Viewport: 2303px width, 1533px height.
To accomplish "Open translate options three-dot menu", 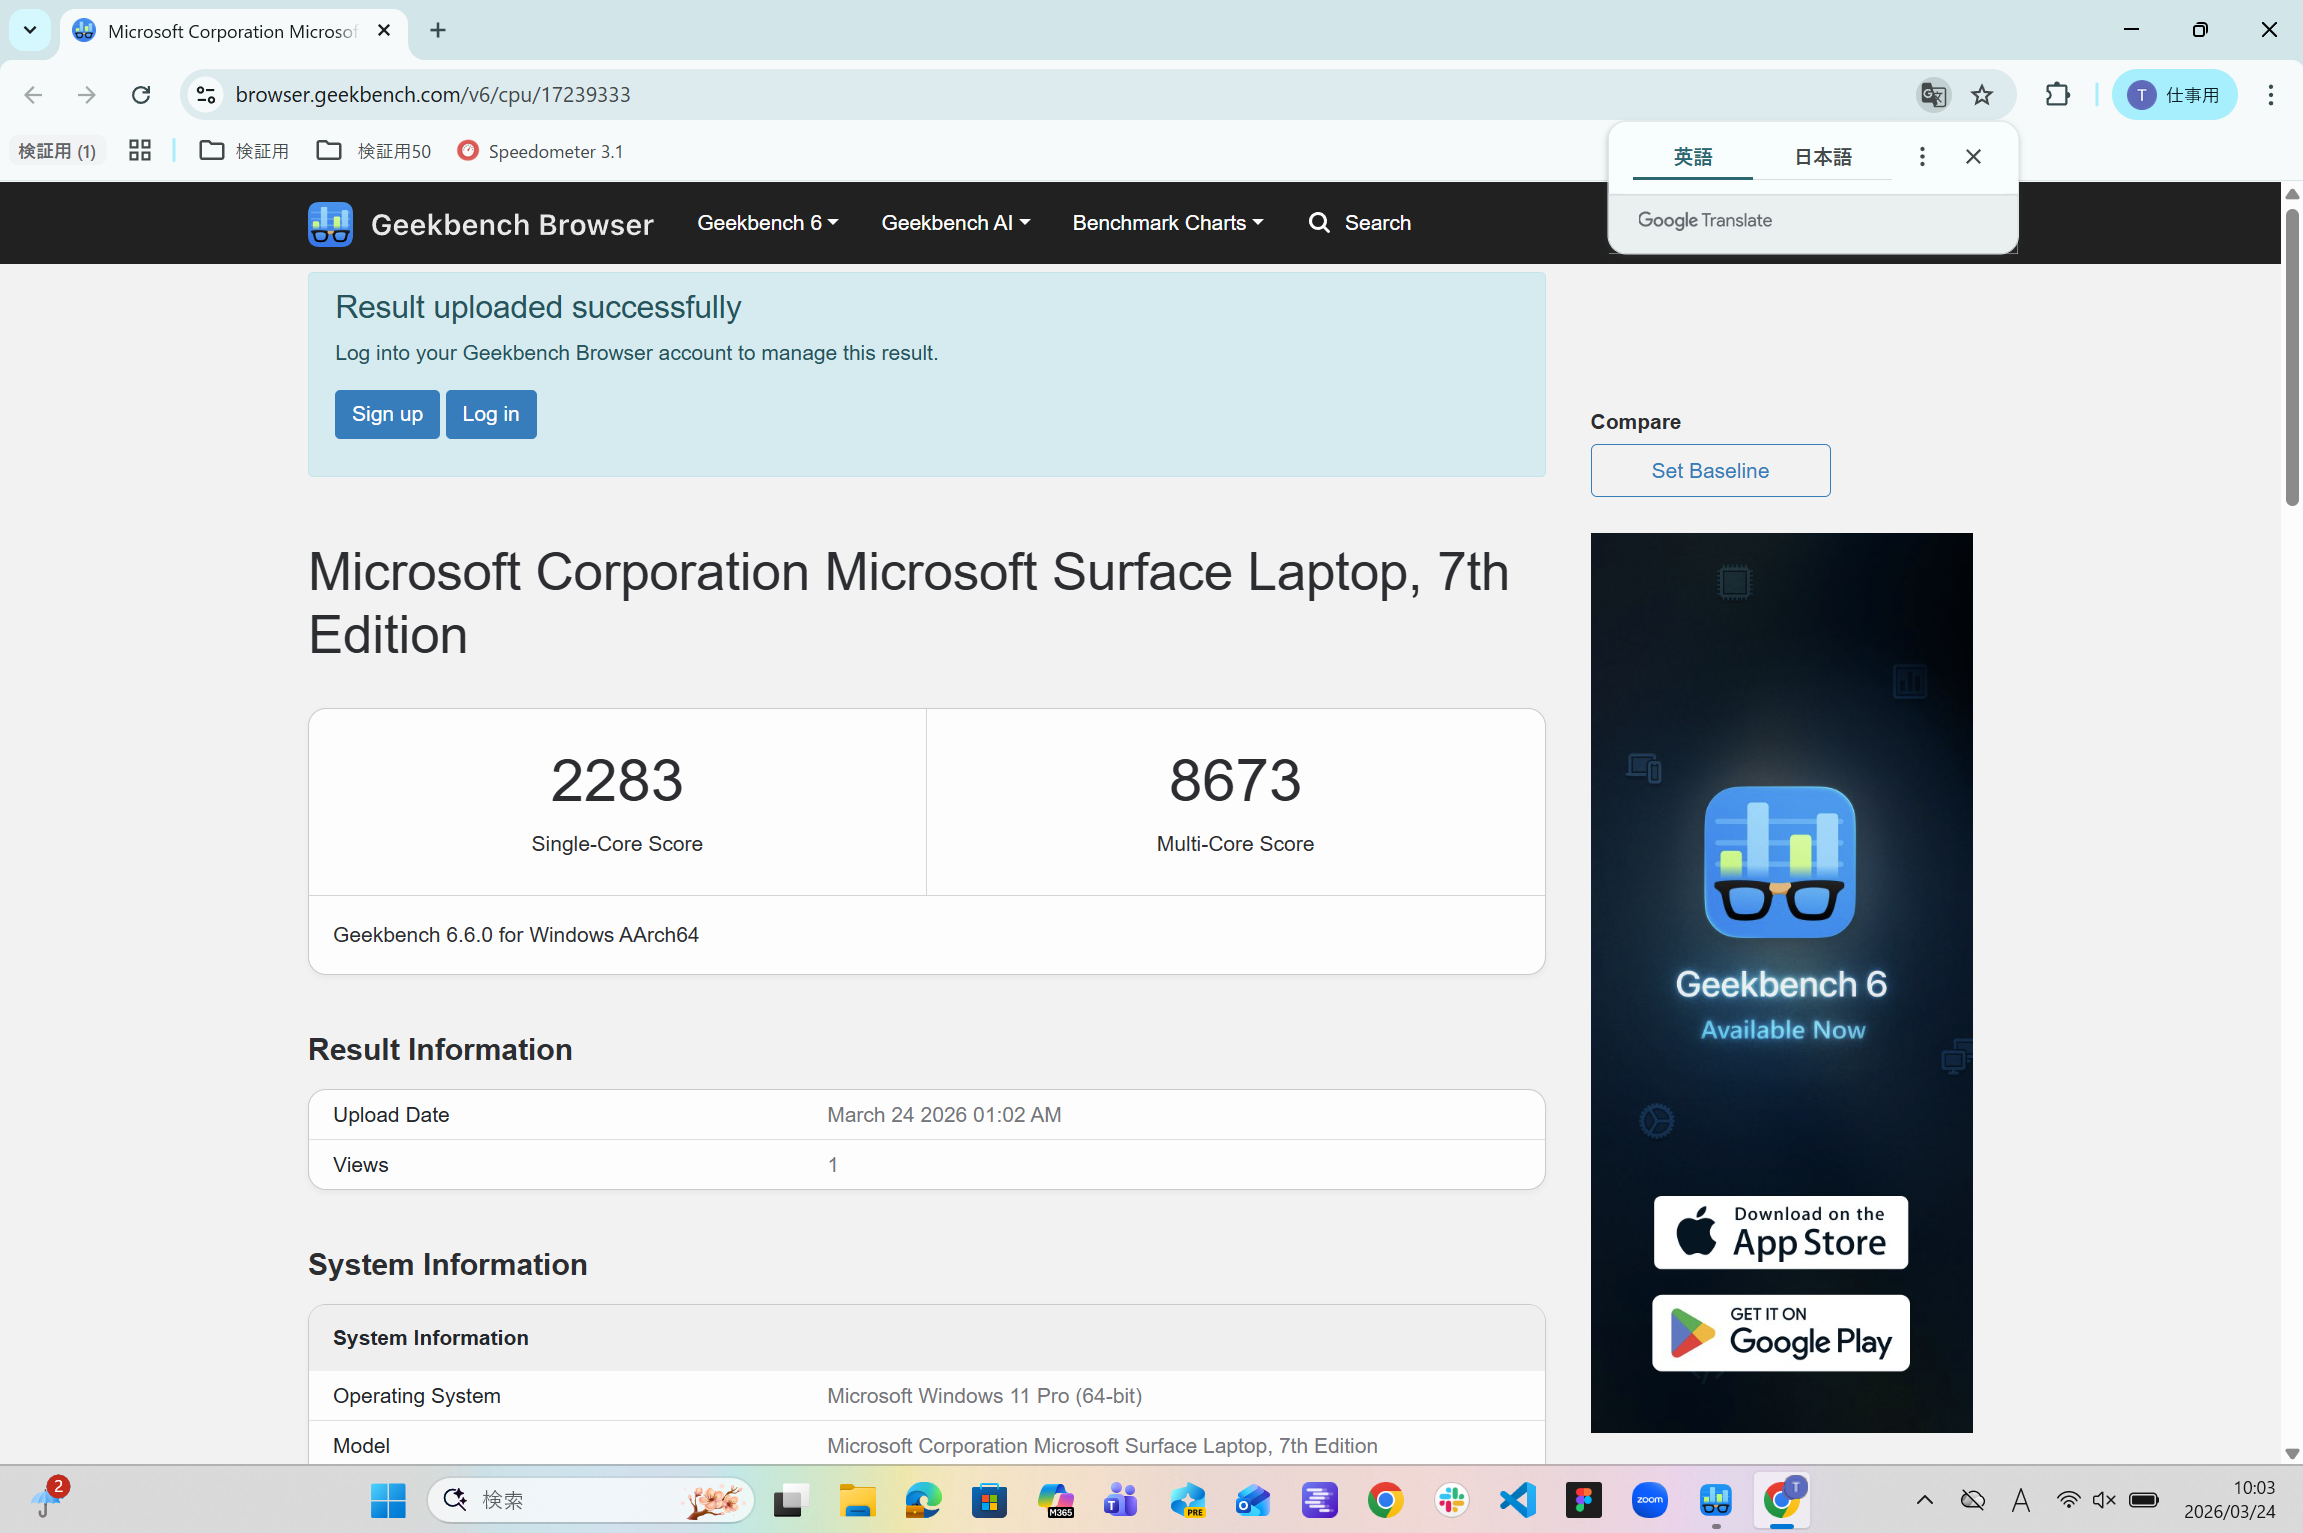I will click(1921, 157).
